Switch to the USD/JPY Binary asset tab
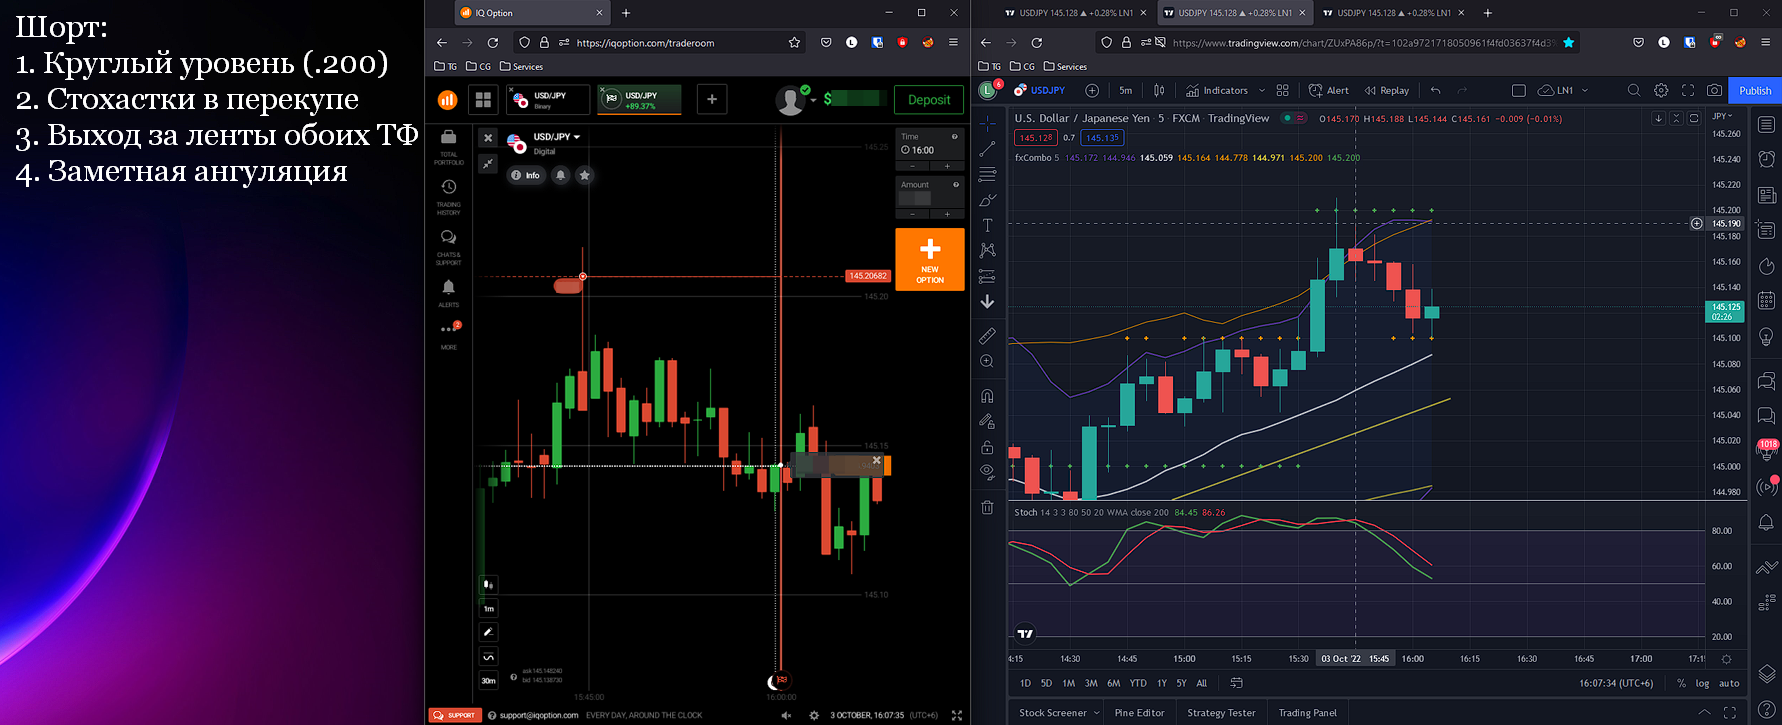The height and width of the screenshot is (725, 1782). (547, 100)
